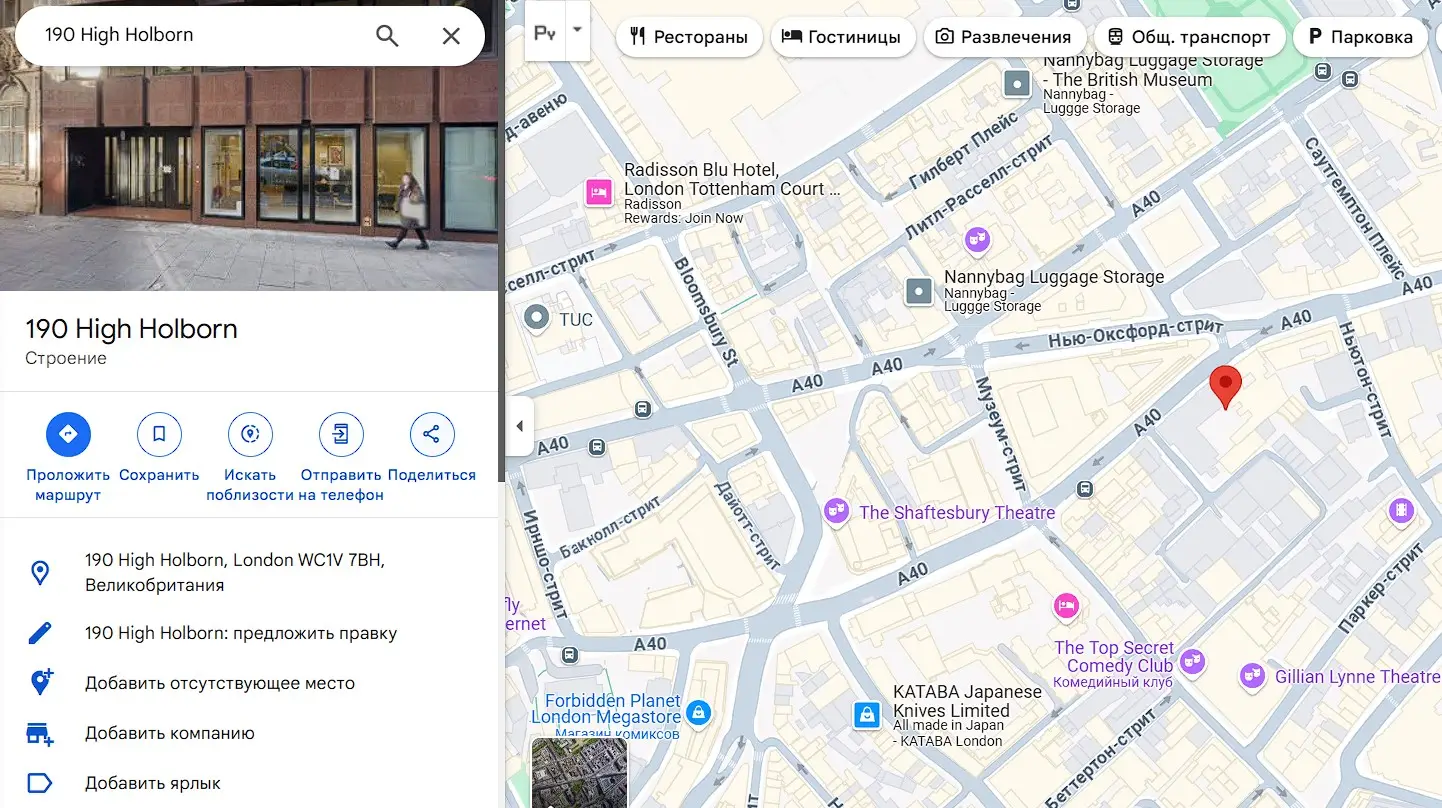Click 'Добавить отсутствующее место'
Screen dimensions: 1442x808
(220, 683)
